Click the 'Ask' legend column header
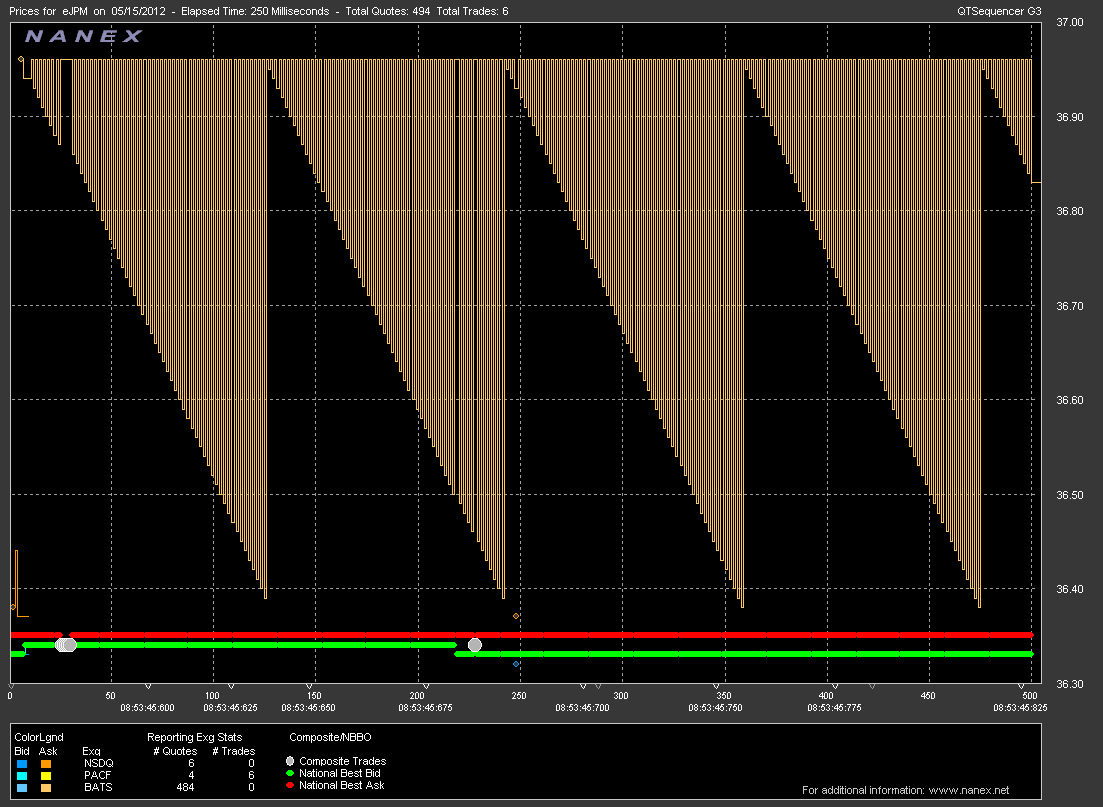1103x807 pixels. coord(48,751)
